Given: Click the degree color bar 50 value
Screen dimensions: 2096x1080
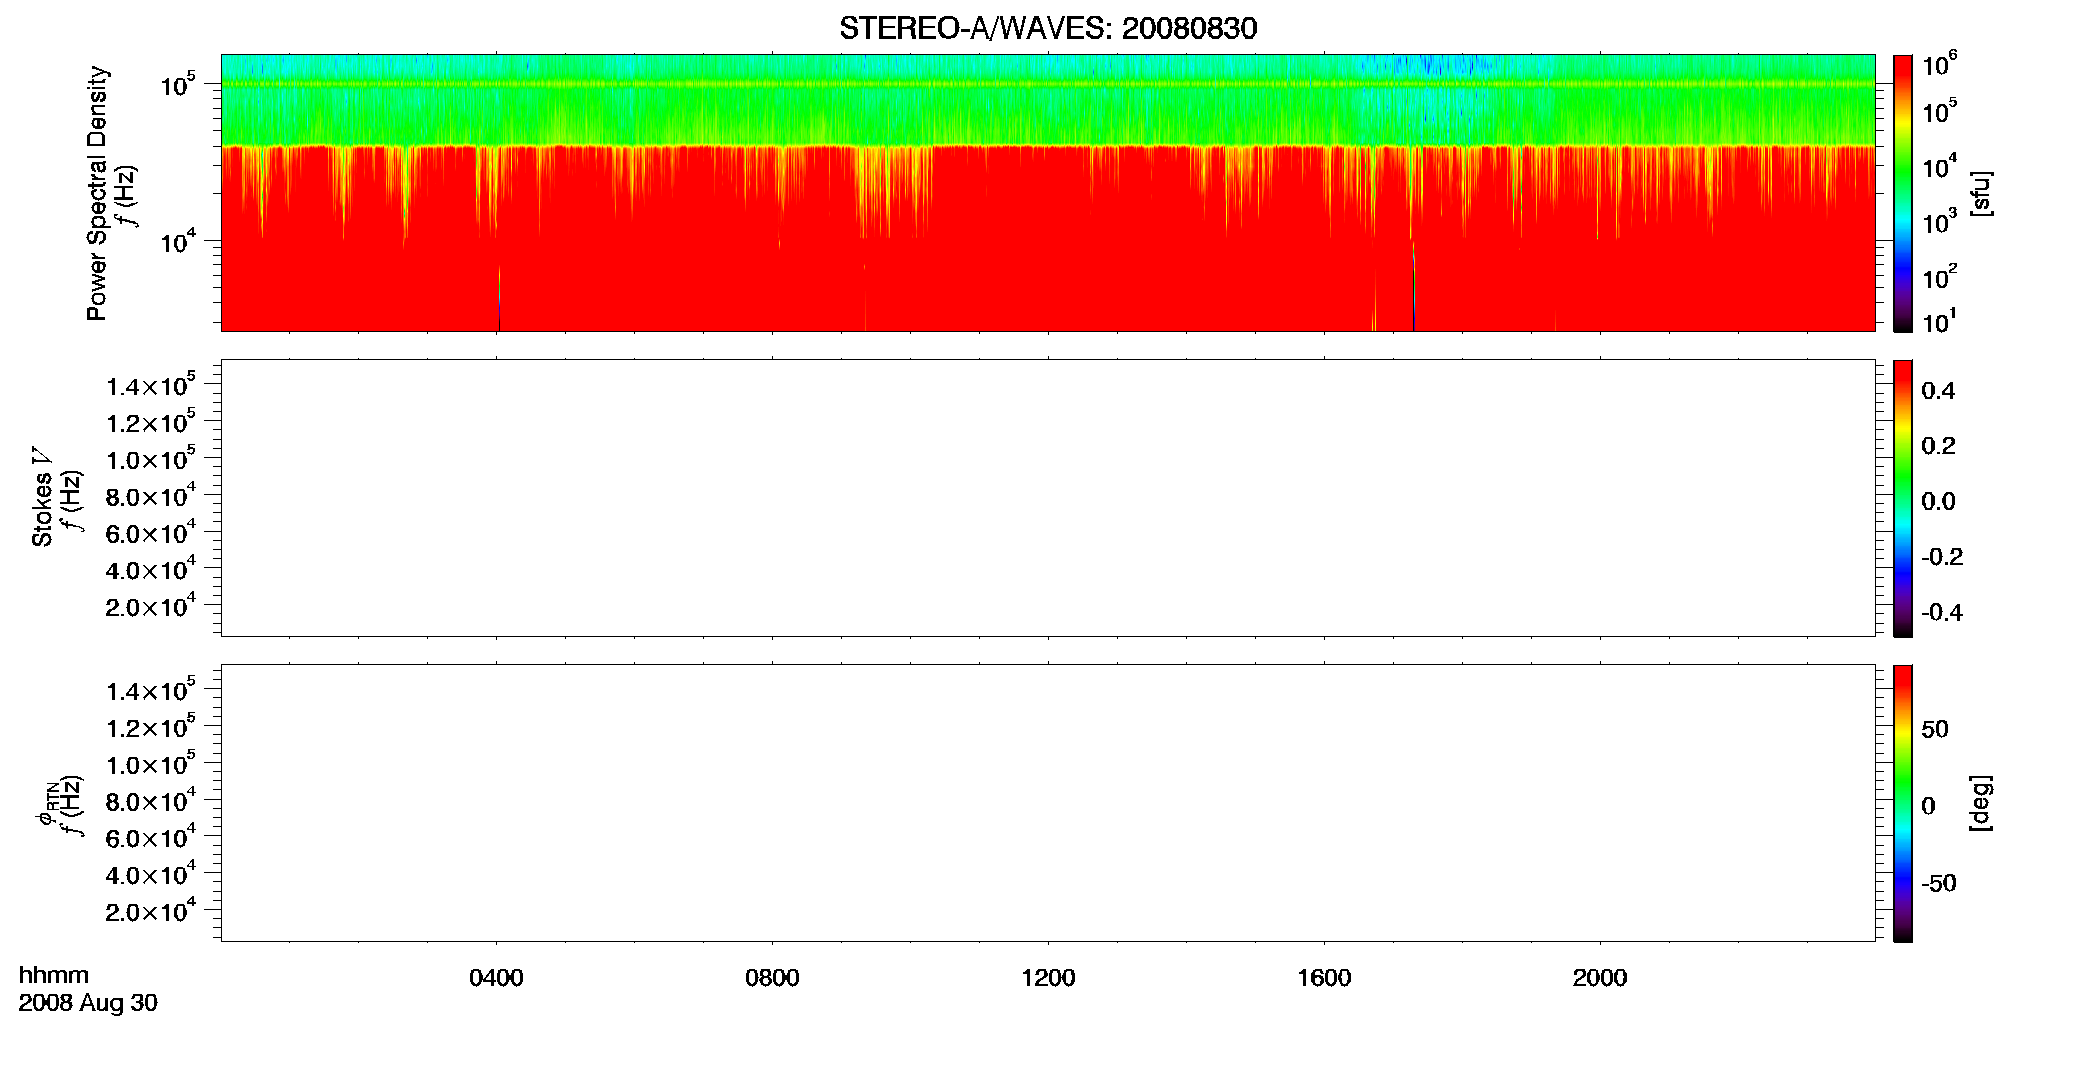Looking at the screenshot, I should click(x=1934, y=729).
